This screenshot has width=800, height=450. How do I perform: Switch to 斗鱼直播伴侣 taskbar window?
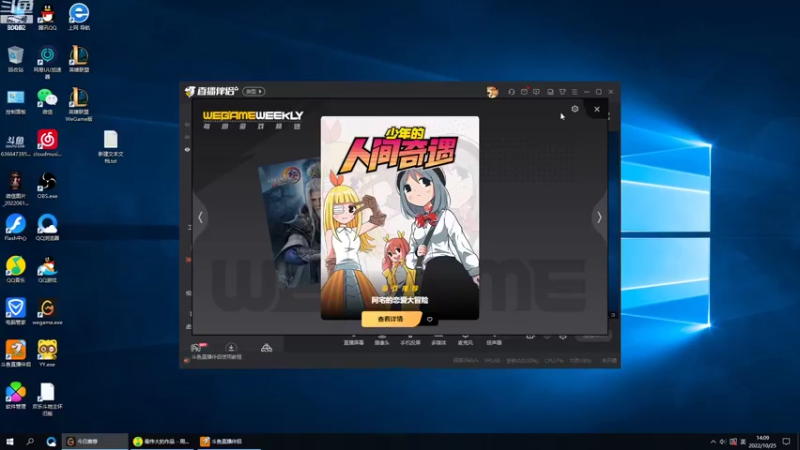[x=229, y=441]
